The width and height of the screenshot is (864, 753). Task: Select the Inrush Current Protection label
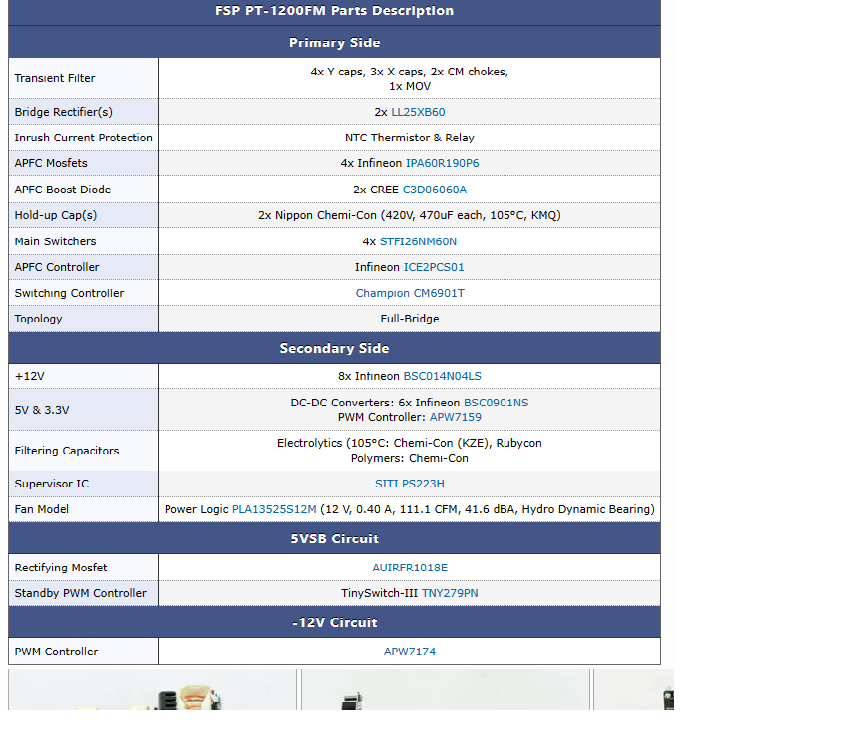point(83,138)
